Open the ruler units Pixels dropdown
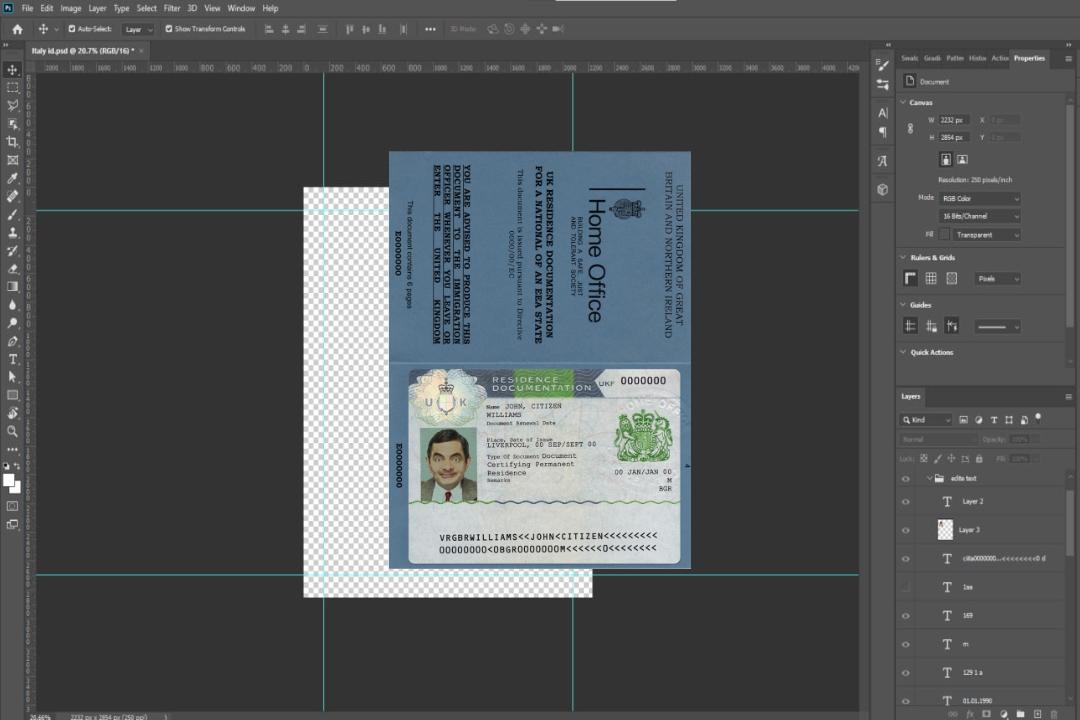The width and height of the screenshot is (1080, 720). coord(998,279)
